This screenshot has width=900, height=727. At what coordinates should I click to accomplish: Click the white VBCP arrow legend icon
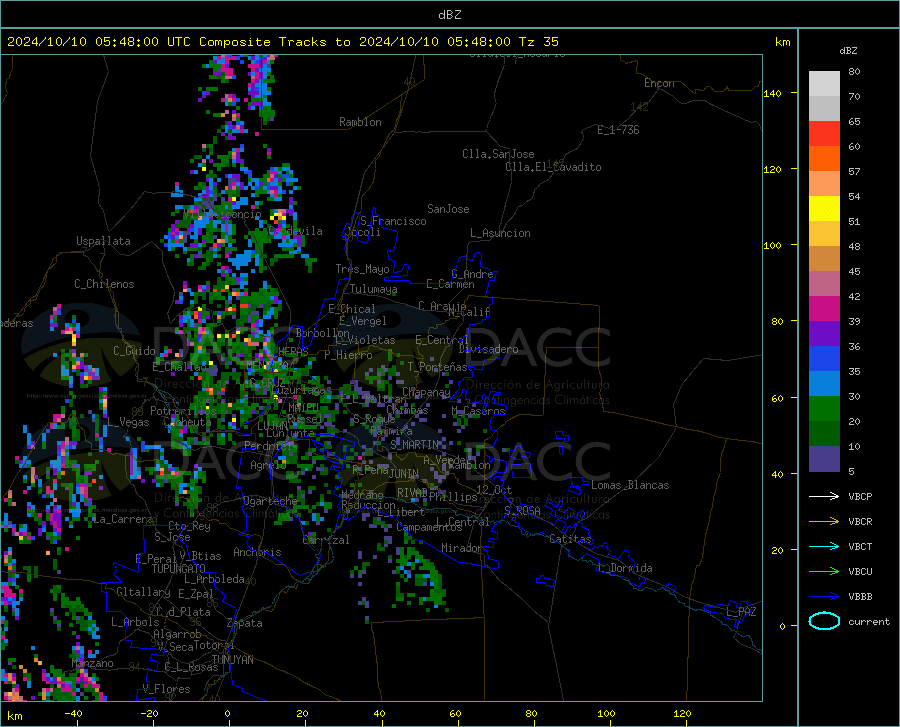pos(824,496)
